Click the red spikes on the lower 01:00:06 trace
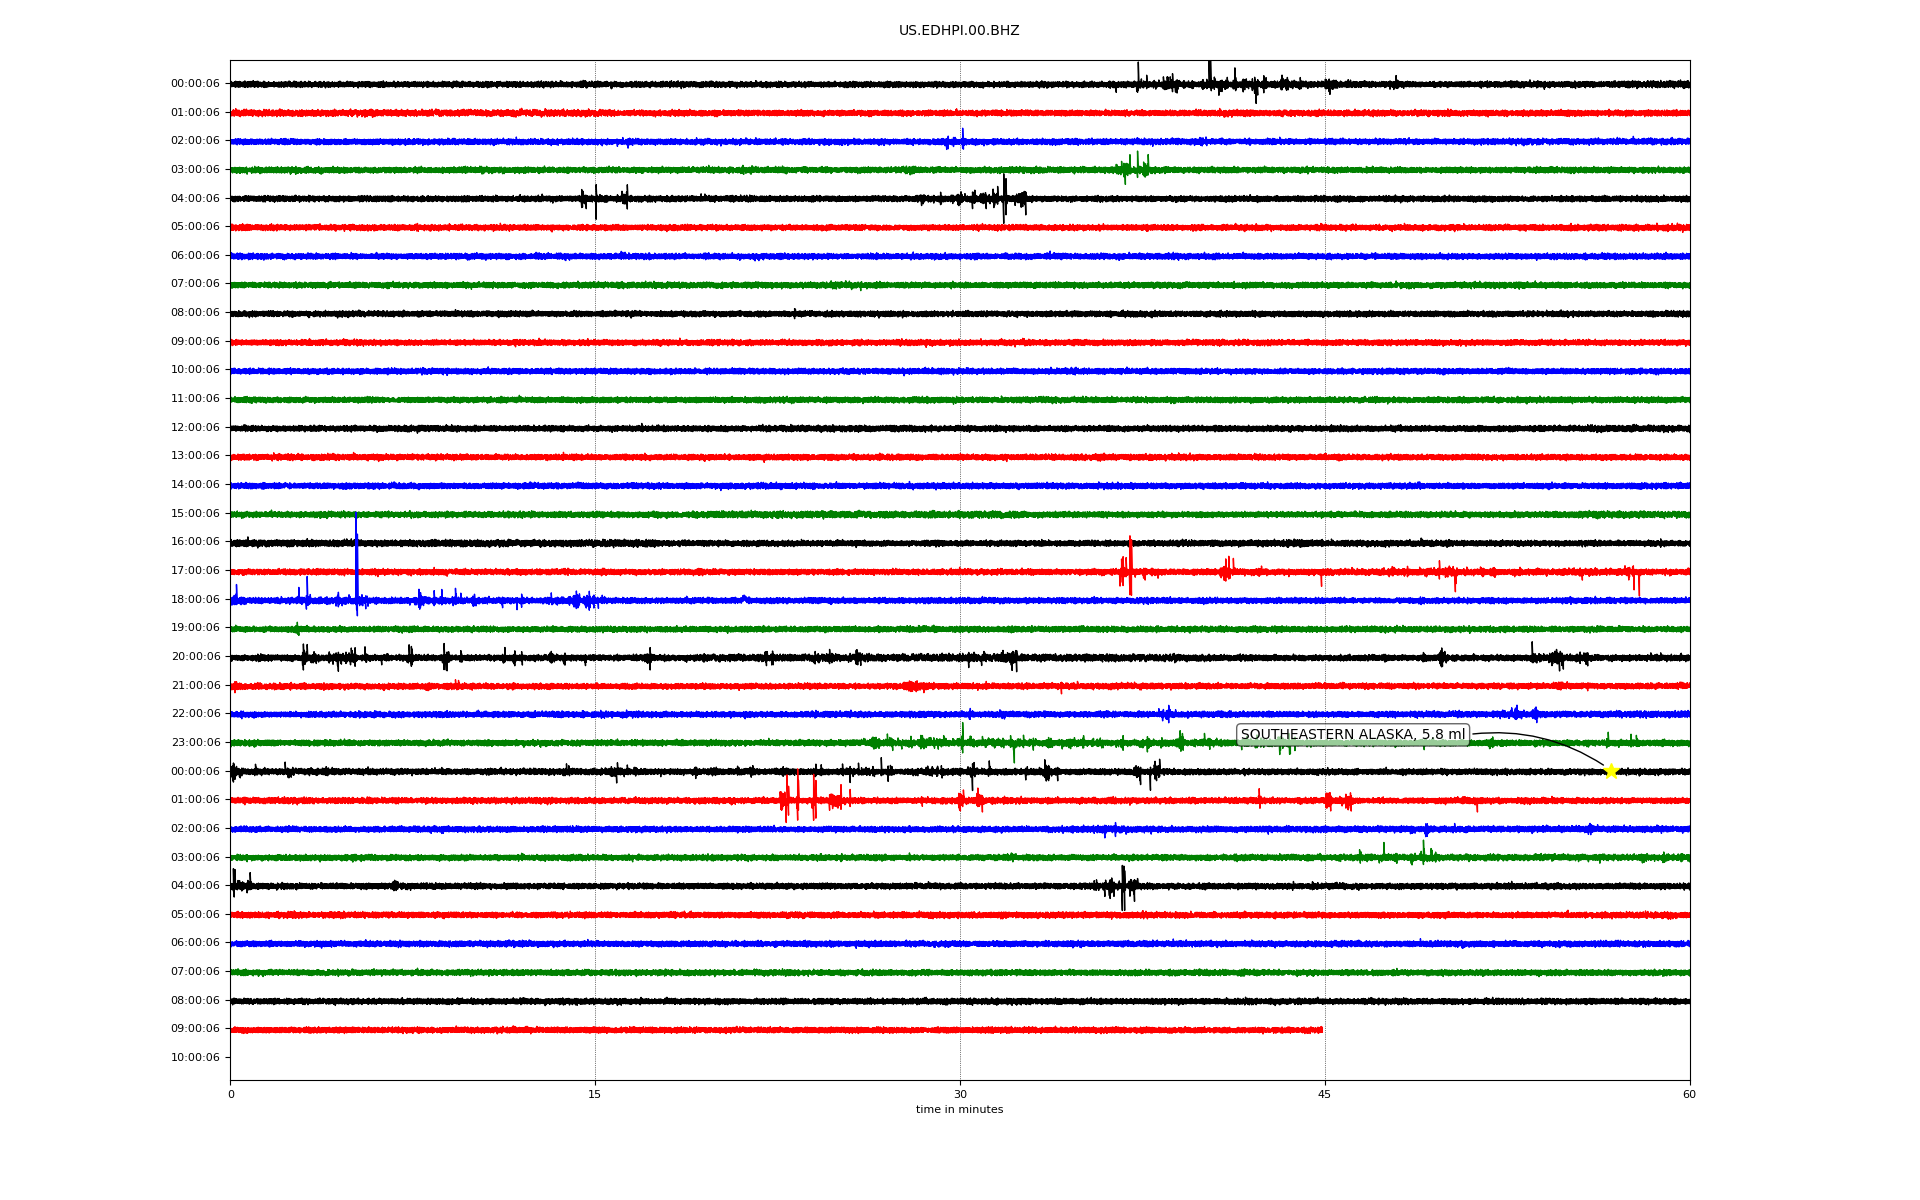This screenshot has width=1920, height=1200. 798,799
